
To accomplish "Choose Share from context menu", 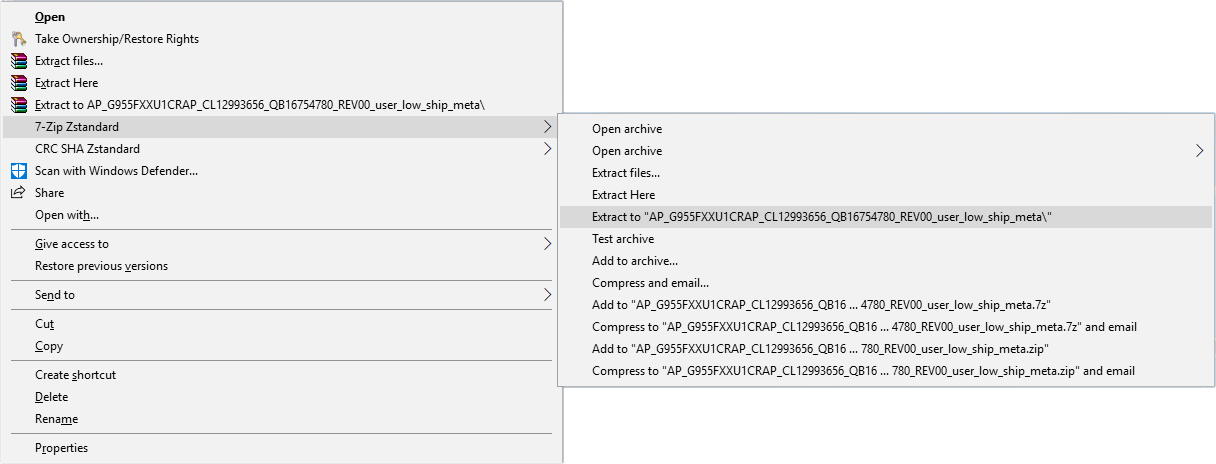I will (x=281, y=193).
